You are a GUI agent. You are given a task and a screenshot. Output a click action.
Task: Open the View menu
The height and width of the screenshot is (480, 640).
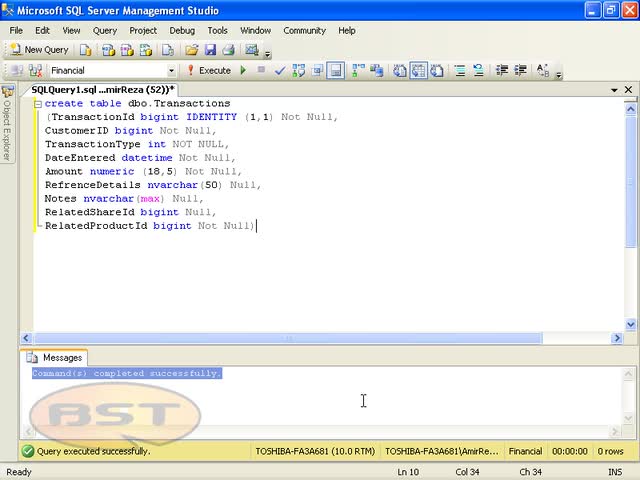tap(71, 31)
